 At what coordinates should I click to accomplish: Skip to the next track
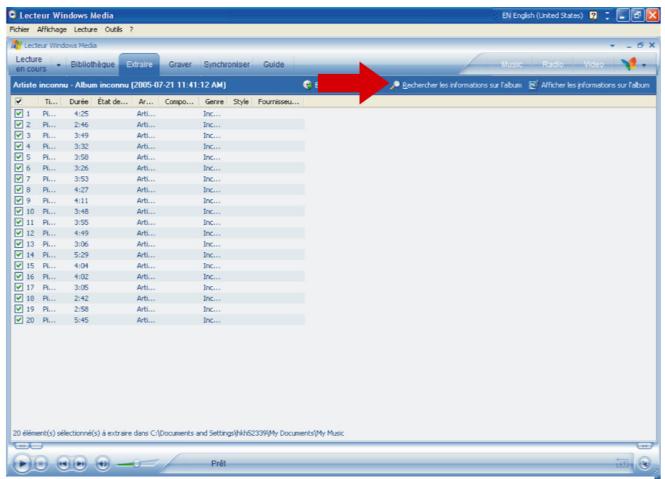pos(80,464)
